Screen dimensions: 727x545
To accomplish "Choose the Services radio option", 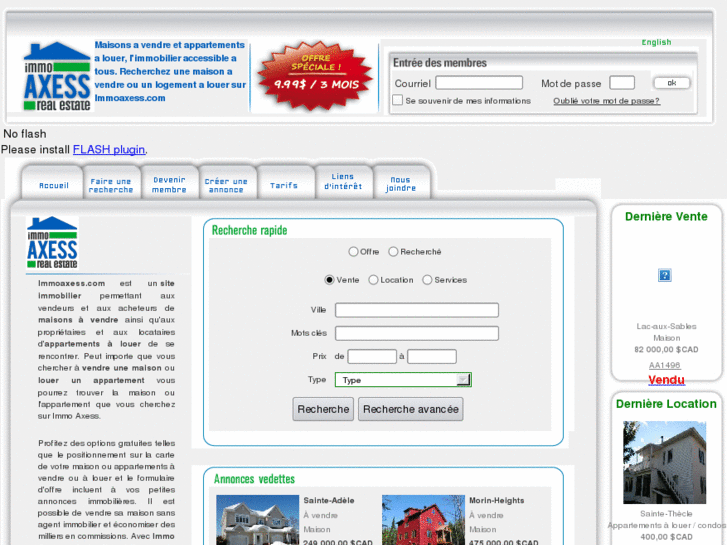I will [427, 280].
